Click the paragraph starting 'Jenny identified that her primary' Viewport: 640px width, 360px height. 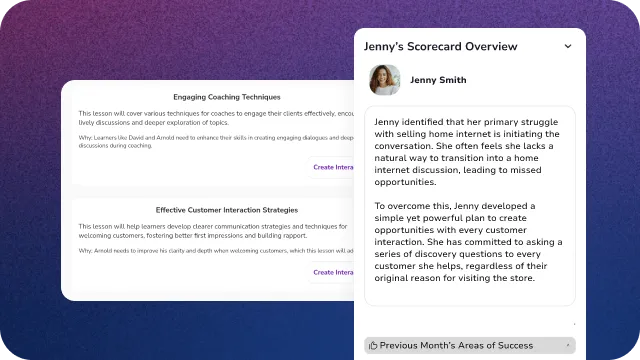click(x=467, y=152)
